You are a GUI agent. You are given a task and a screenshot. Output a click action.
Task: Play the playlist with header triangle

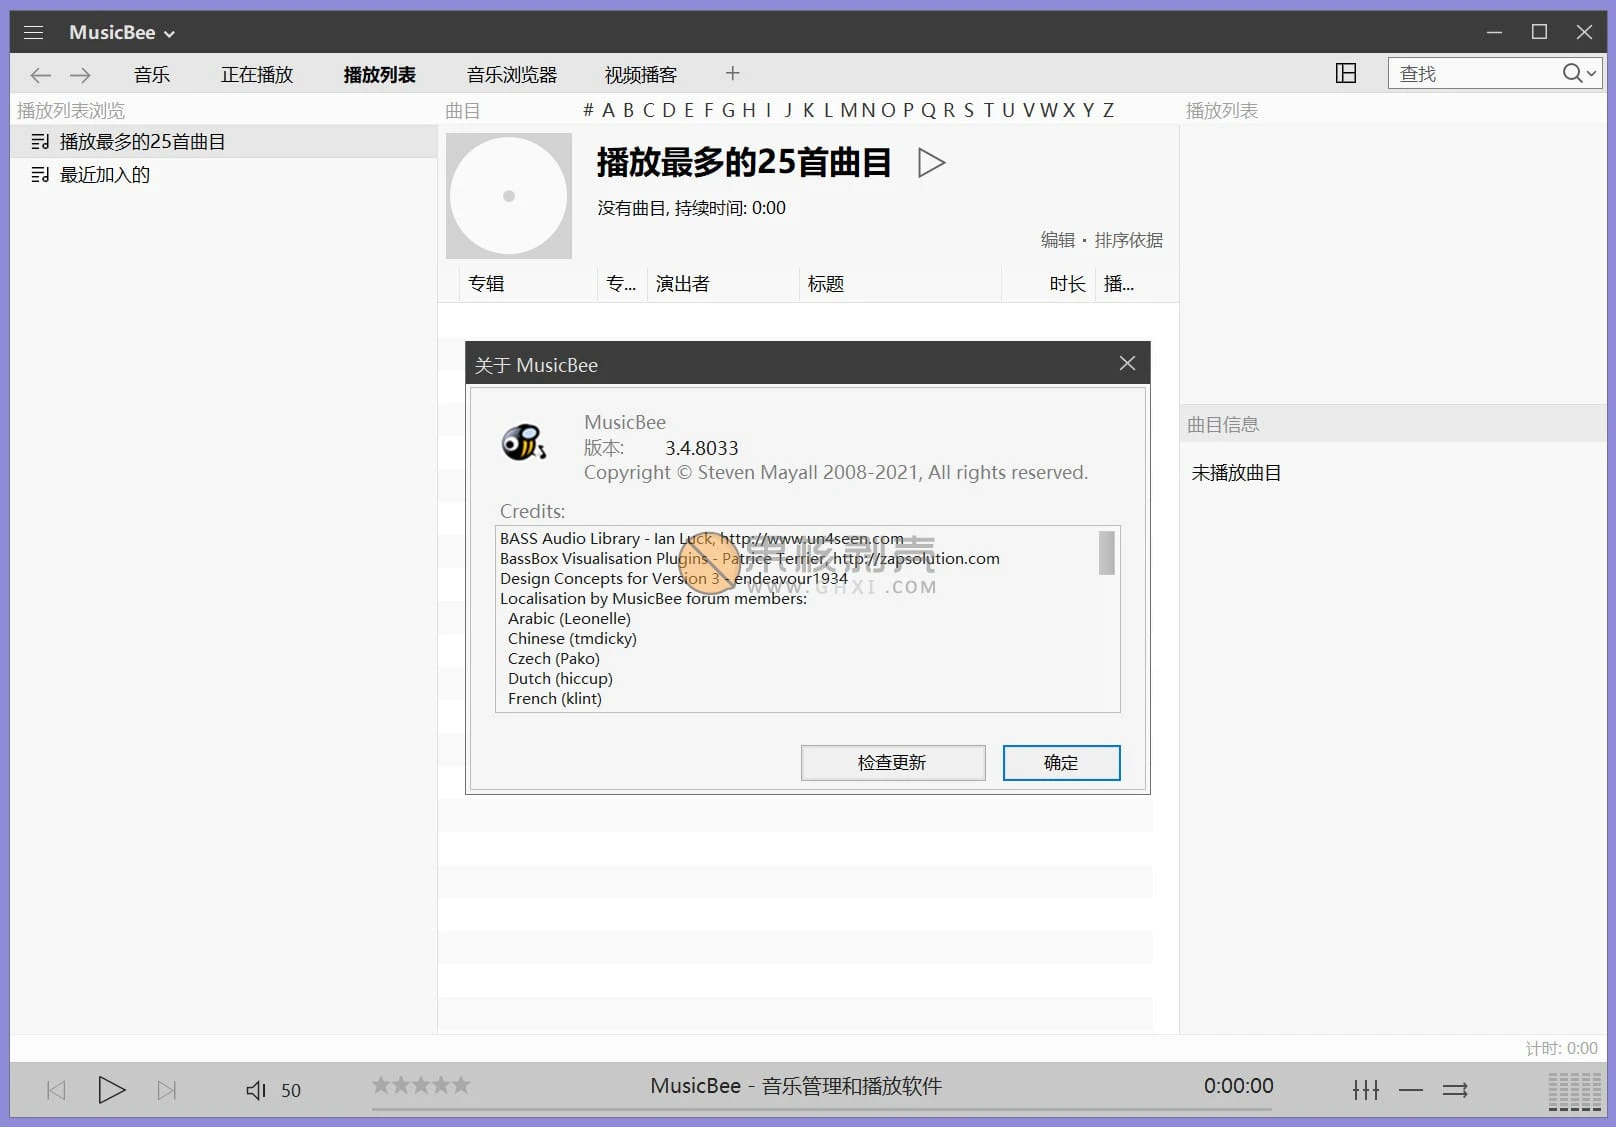pyautogui.click(x=931, y=162)
